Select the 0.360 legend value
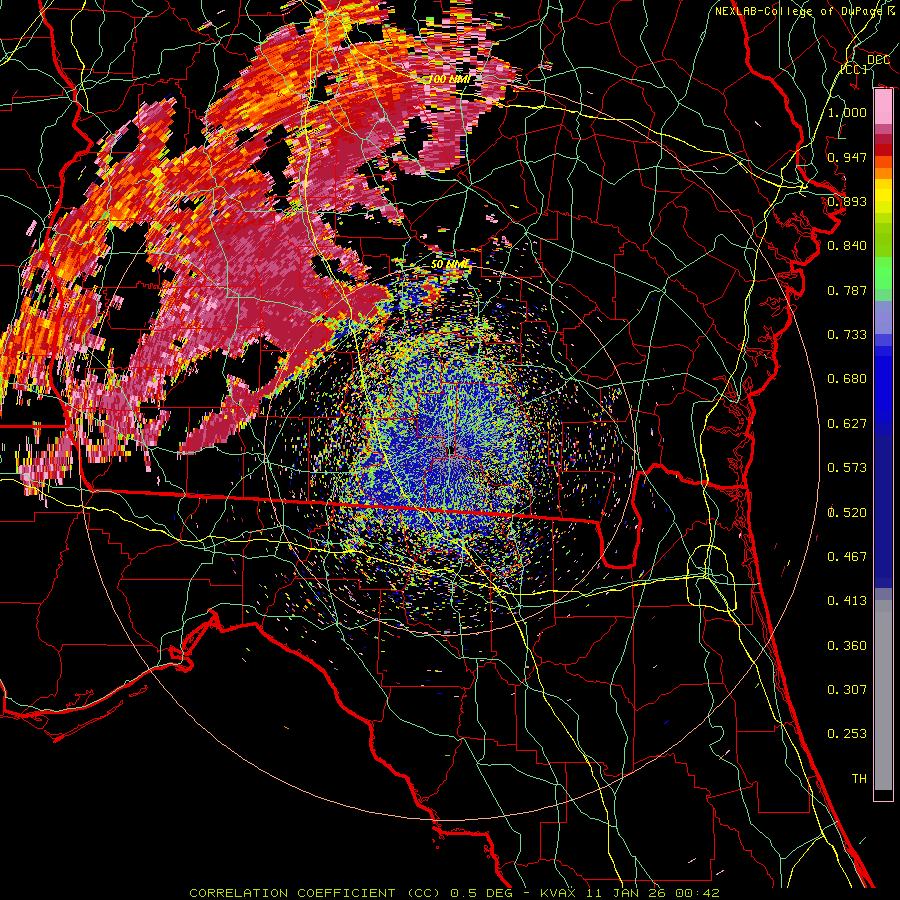 coord(847,646)
